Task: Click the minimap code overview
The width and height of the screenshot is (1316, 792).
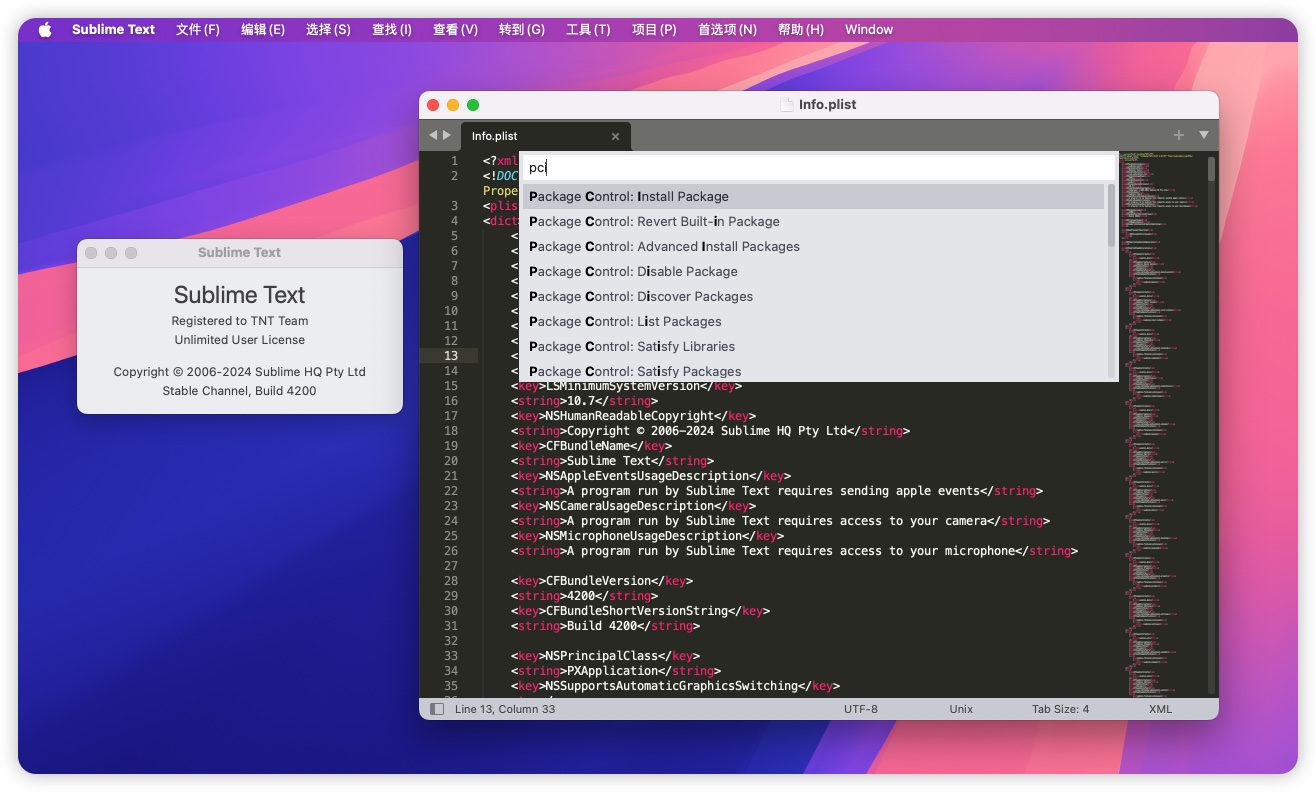Action: tap(1160, 425)
